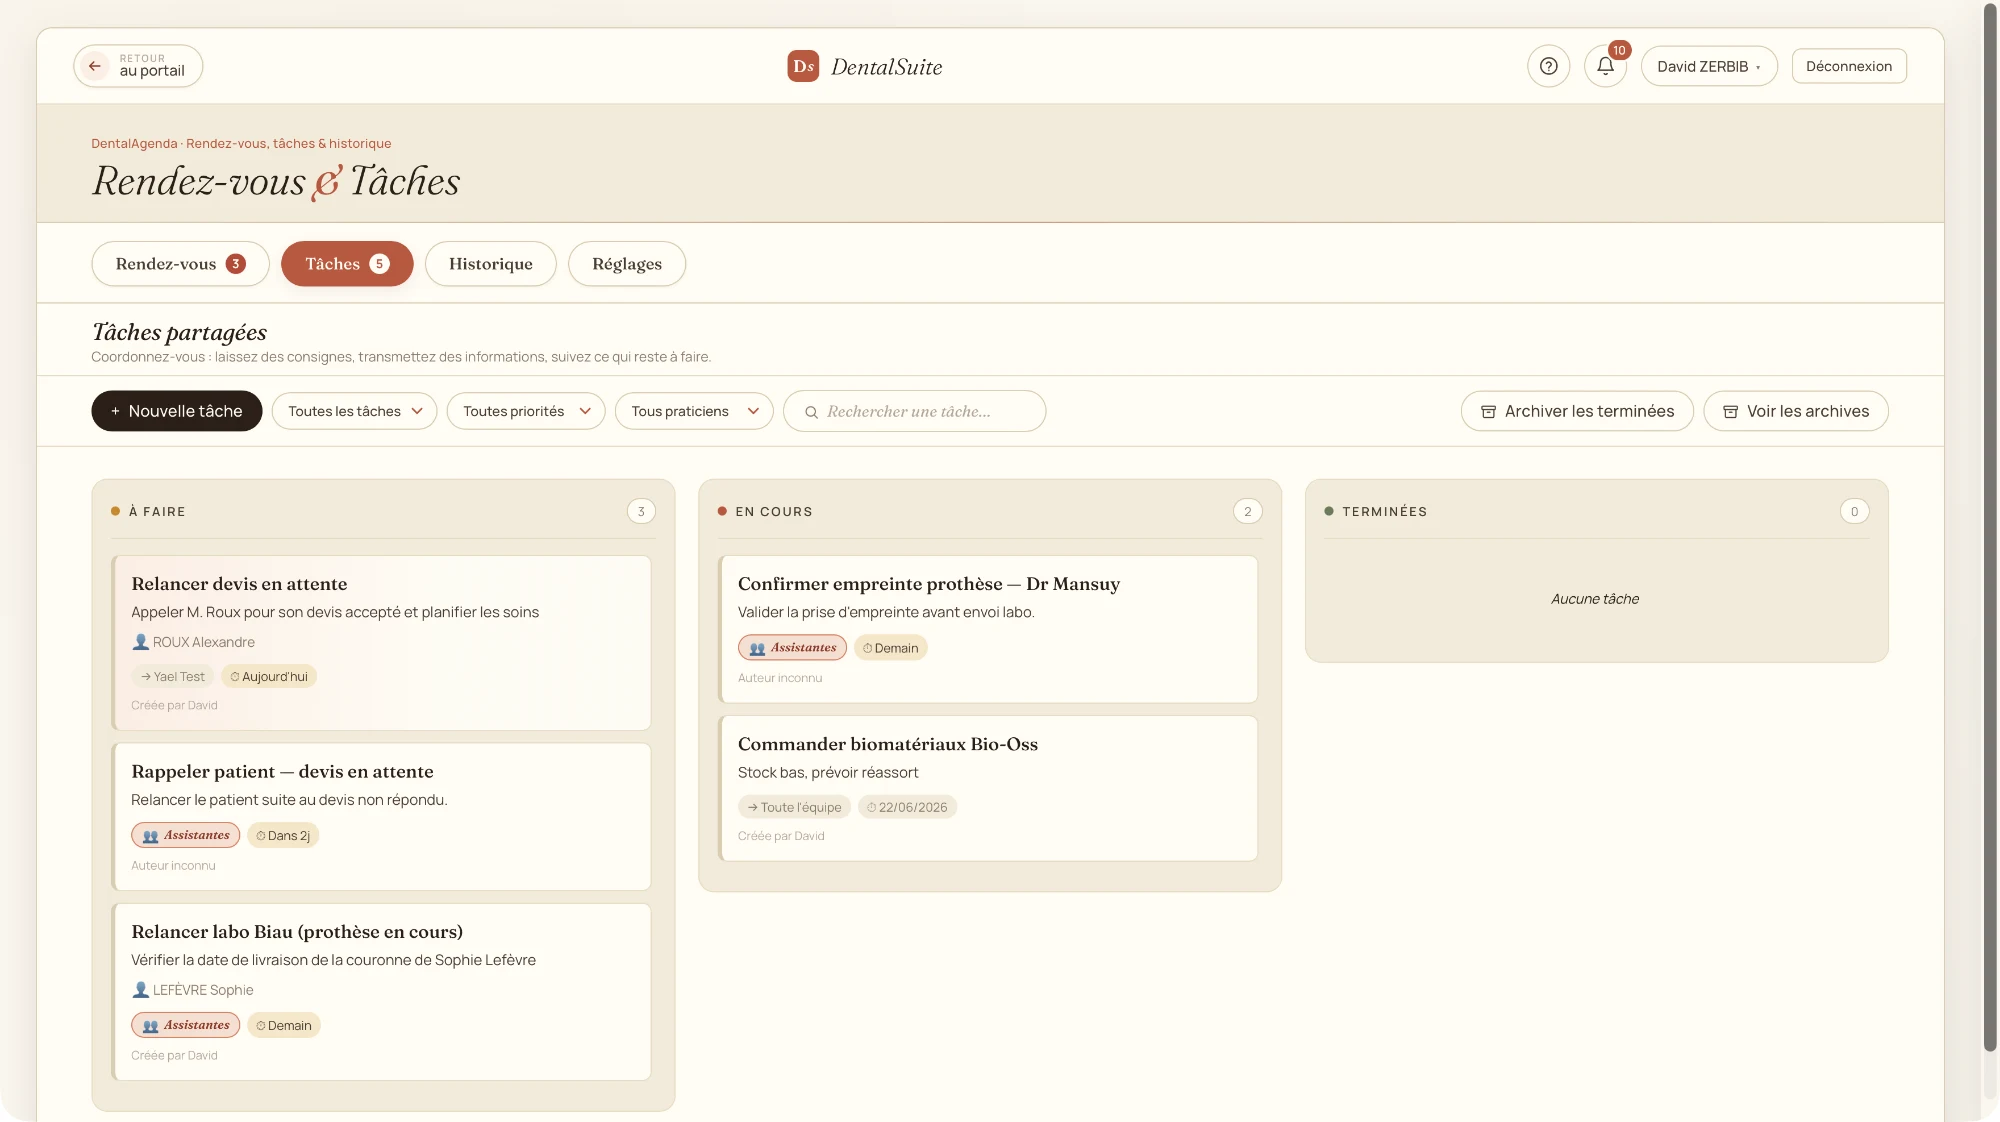2000x1122 pixels.
Task: Open the Toutes priorités dropdown
Action: pyautogui.click(x=526, y=411)
